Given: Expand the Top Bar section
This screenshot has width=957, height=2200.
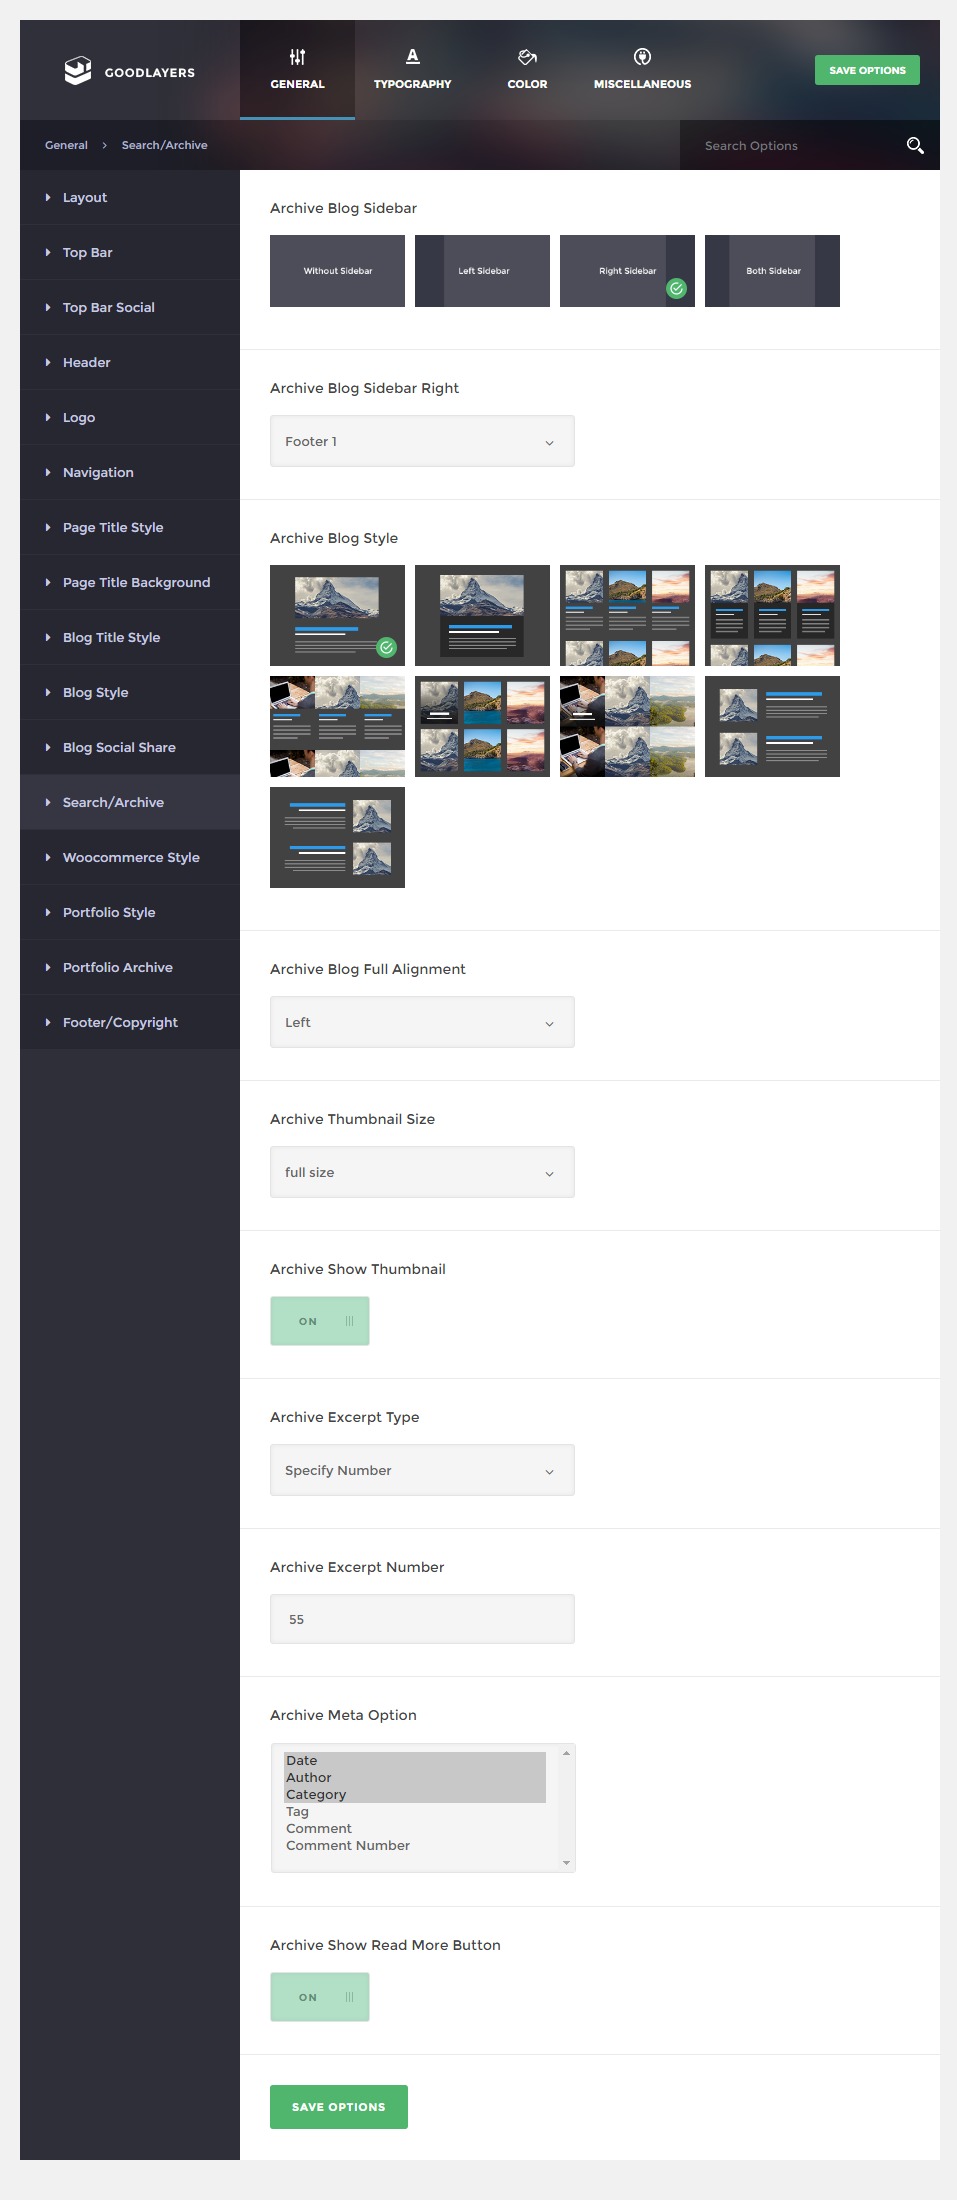Looking at the screenshot, I should pyautogui.click(x=130, y=252).
